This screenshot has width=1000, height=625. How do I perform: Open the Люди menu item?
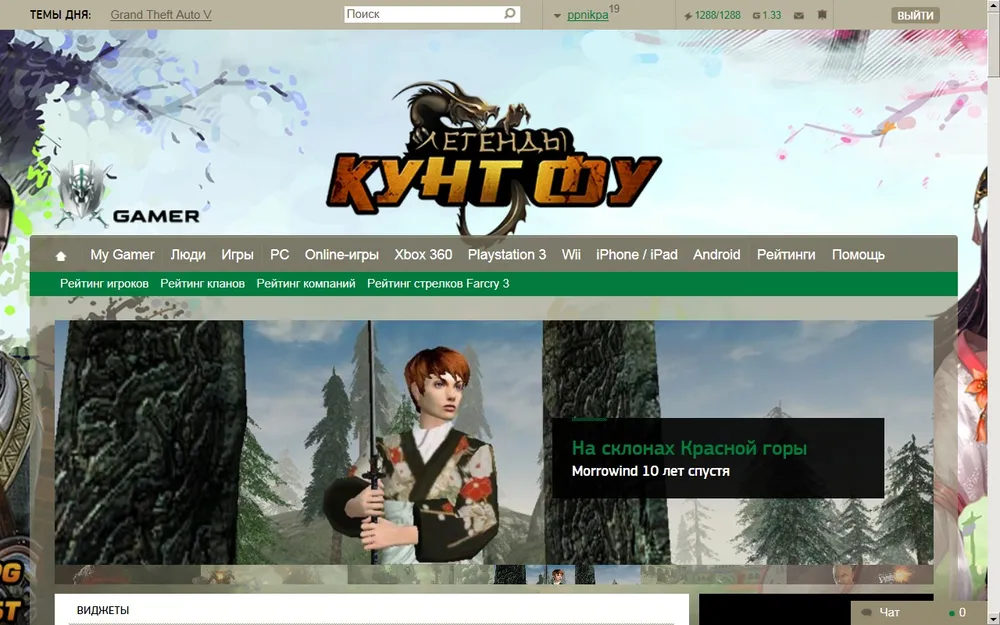point(188,254)
